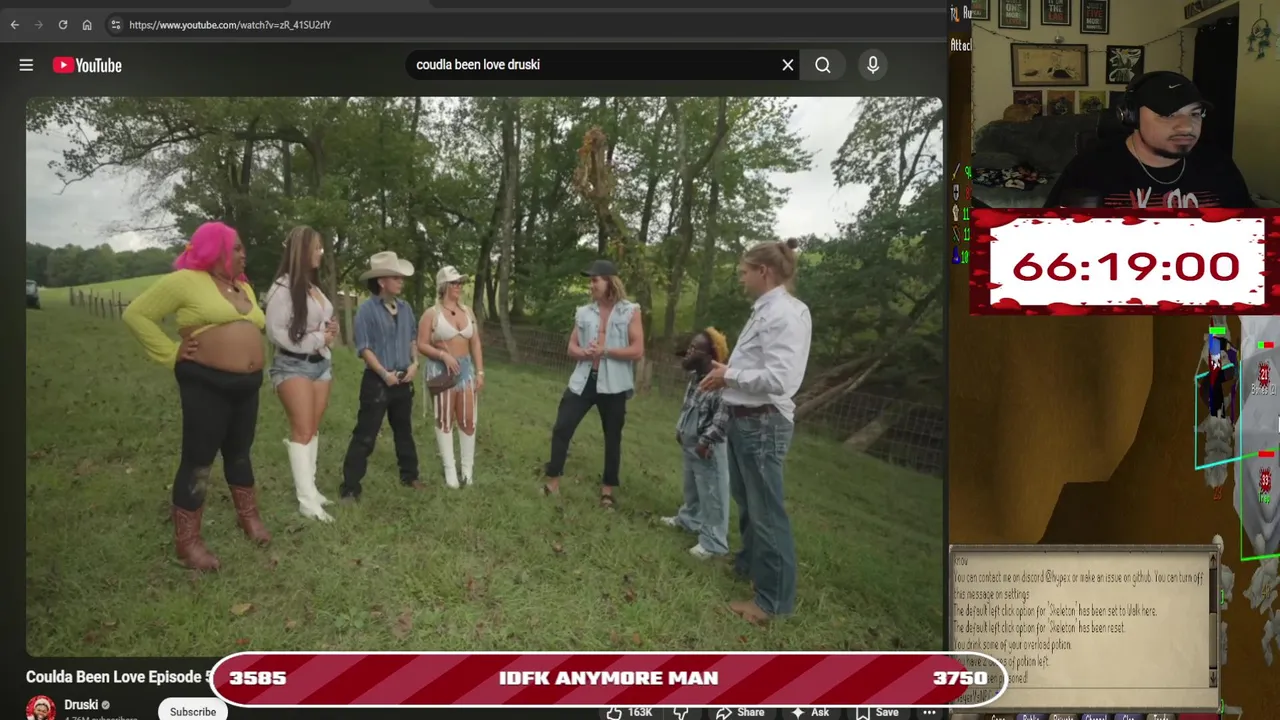This screenshot has width=1280, height=720.
Task: Open the browser home page icon
Action: [87, 25]
